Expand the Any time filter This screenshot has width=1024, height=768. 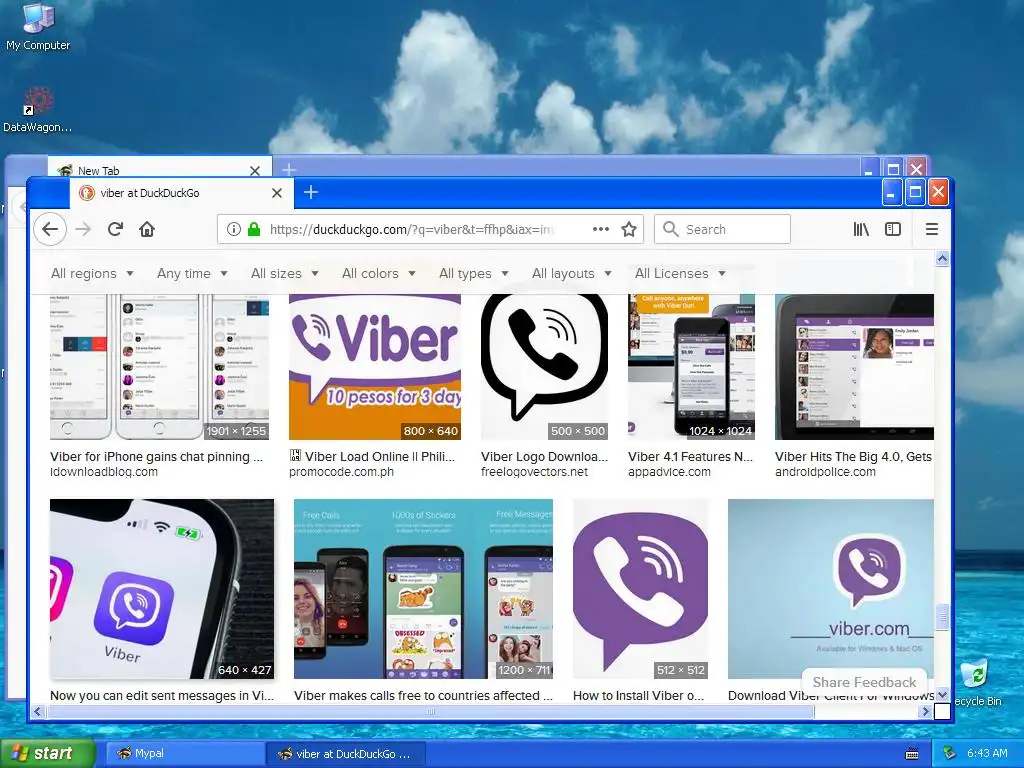tap(192, 274)
